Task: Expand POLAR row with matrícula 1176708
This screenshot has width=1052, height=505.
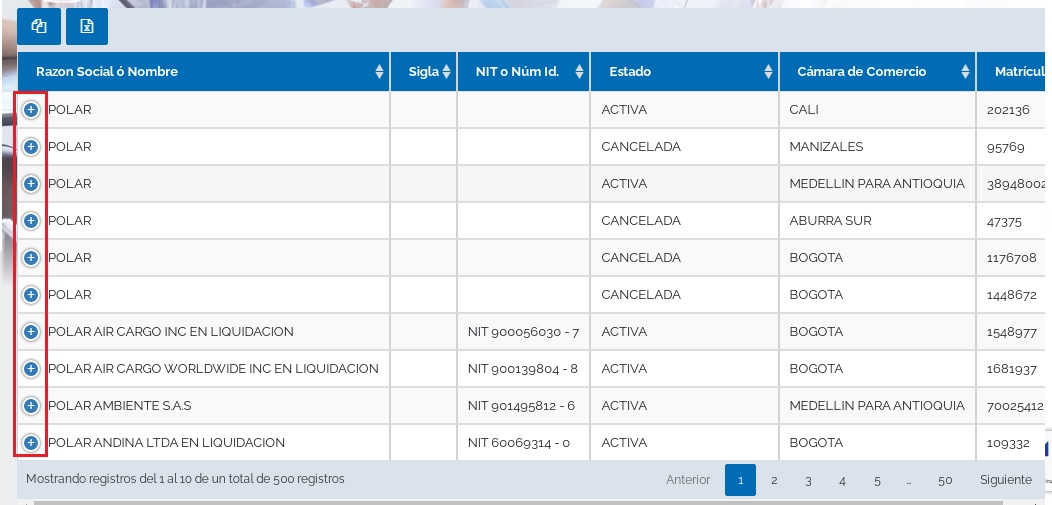Action: [x=30, y=258]
